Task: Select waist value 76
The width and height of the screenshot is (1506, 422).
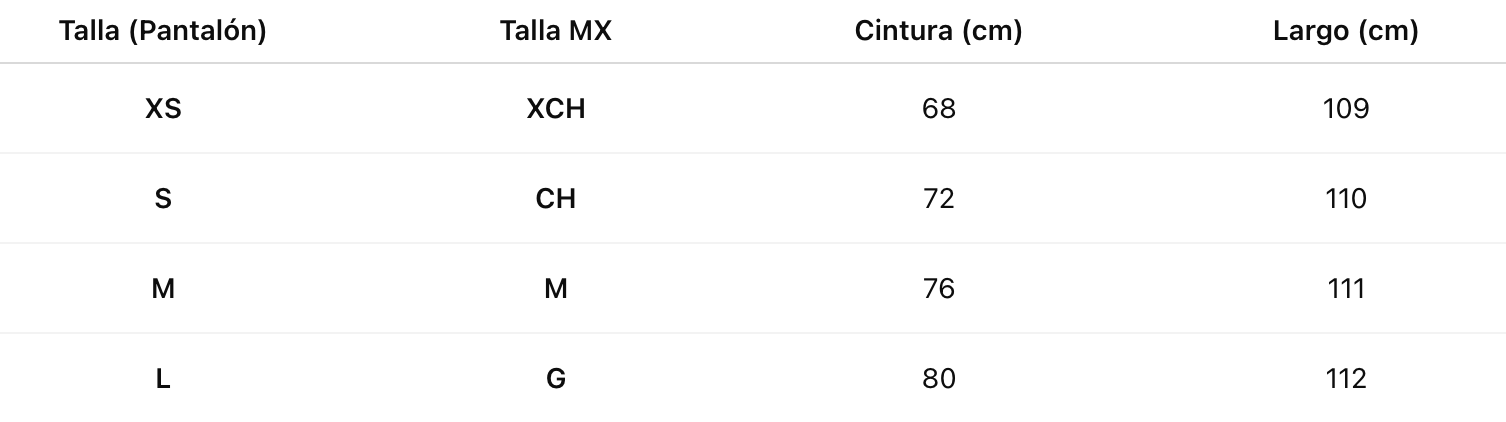Action: (938, 288)
